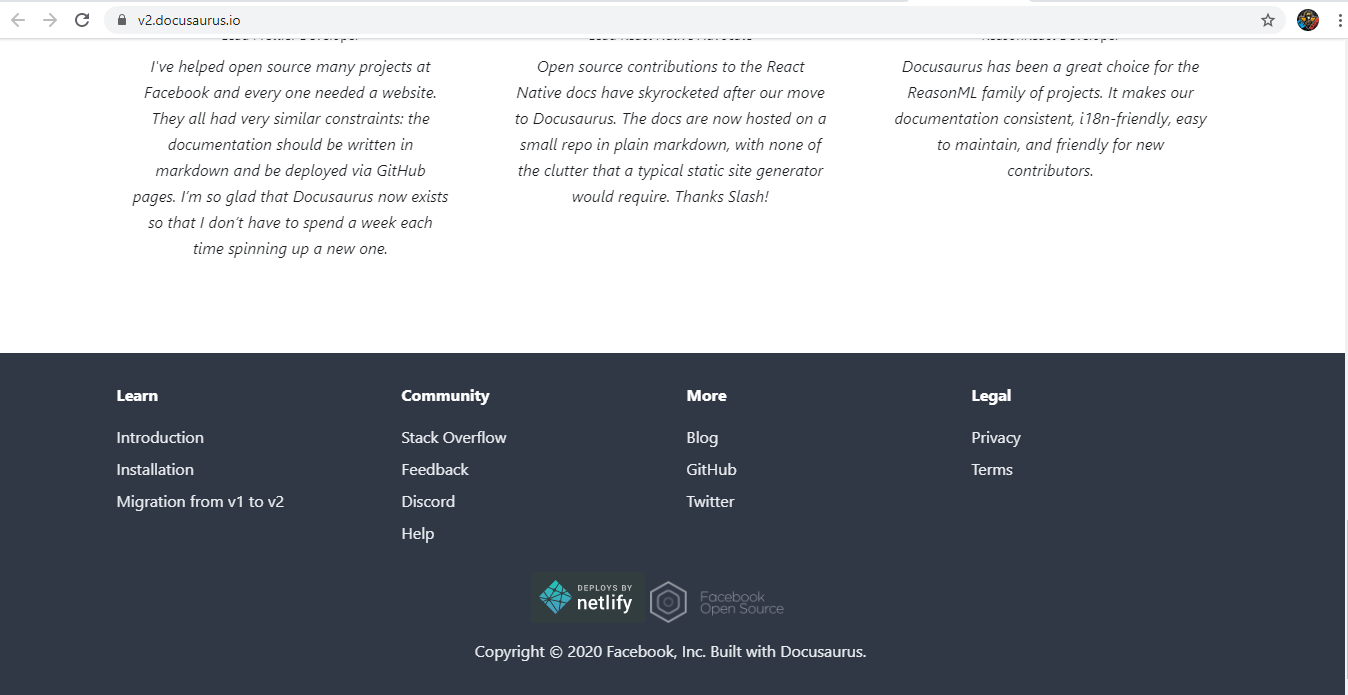Screen dimensions: 1348x695
Task: Join Discord via the Community link
Action: [x=428, y=501]
